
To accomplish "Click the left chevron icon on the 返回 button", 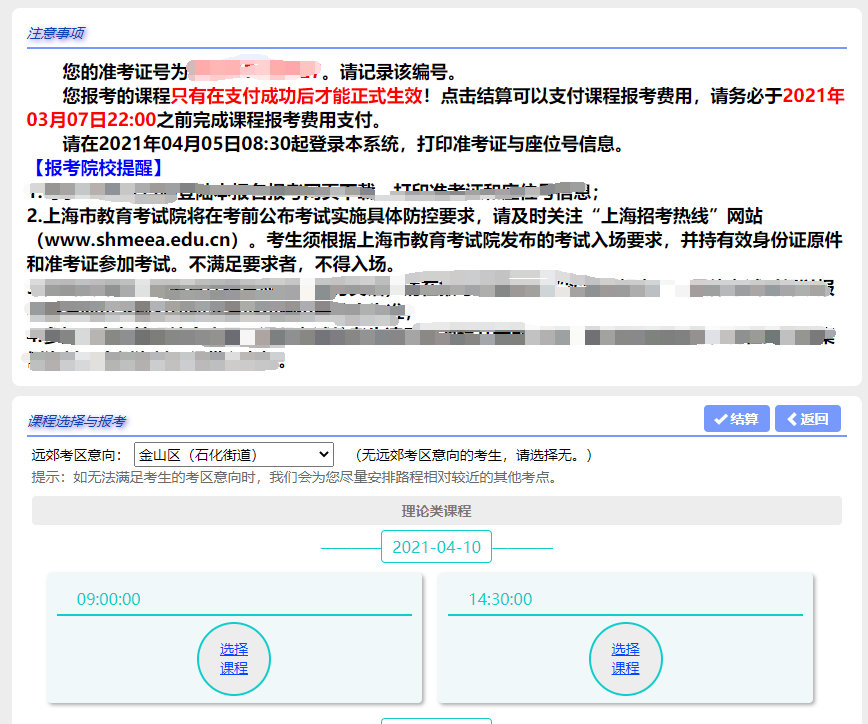I will tap(793, 418).
